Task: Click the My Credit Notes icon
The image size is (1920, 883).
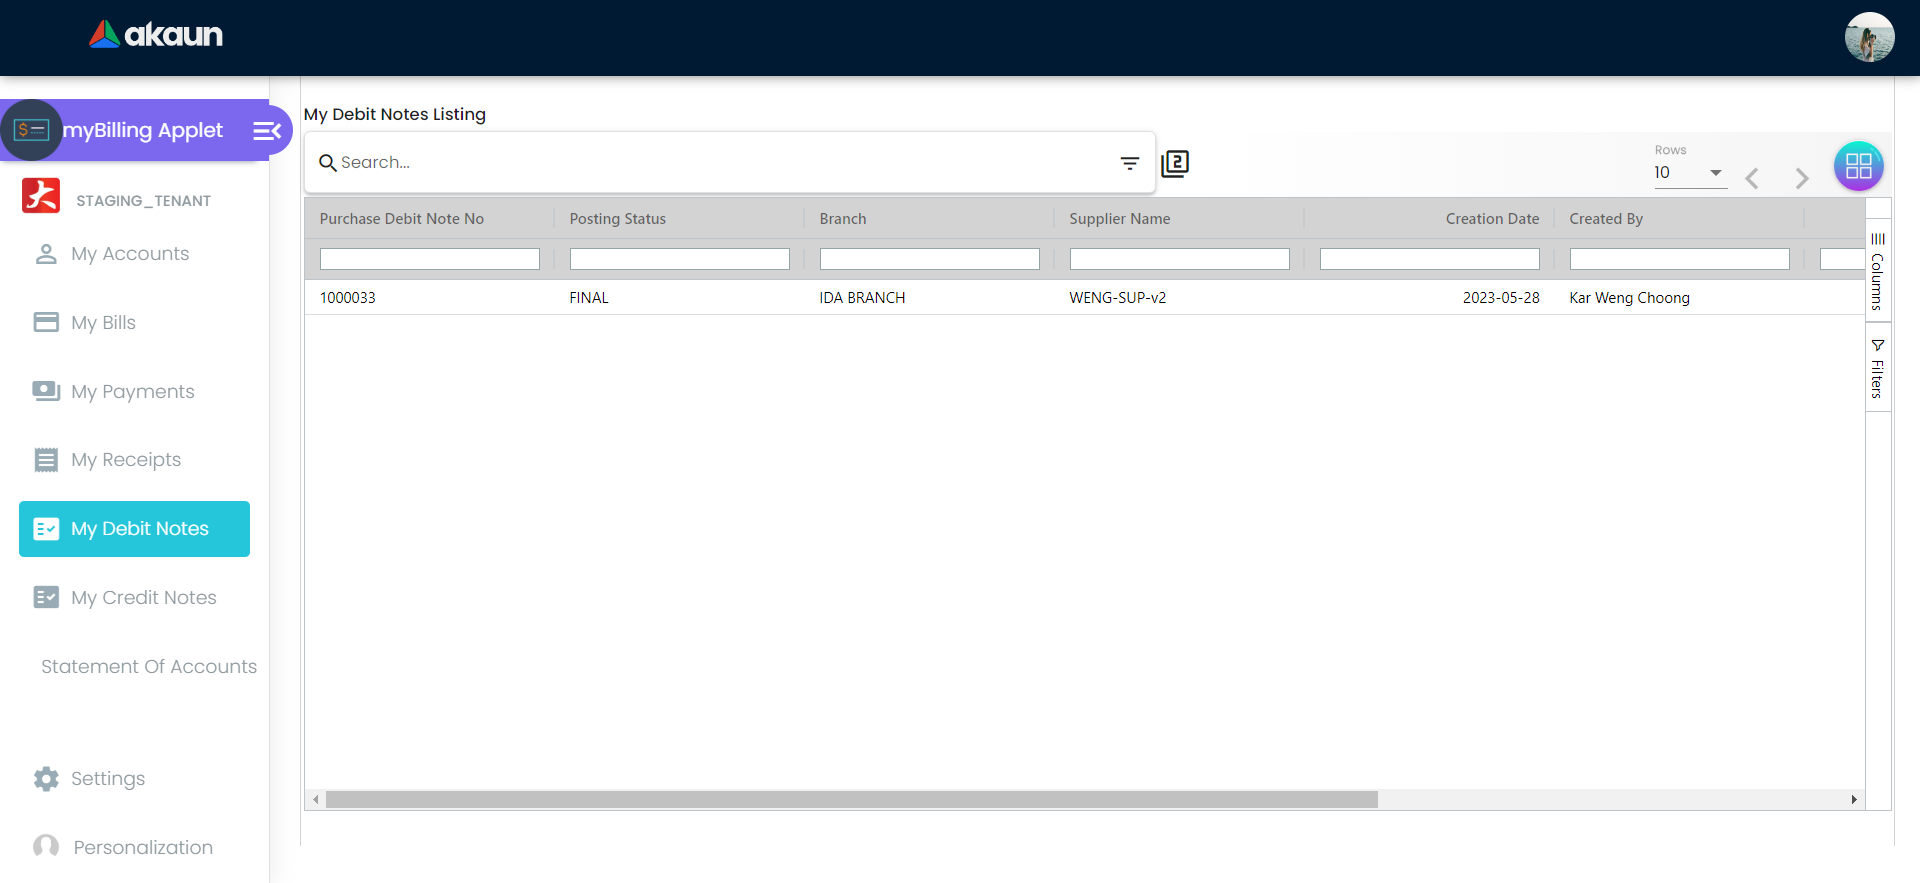Action: (46, 597)
